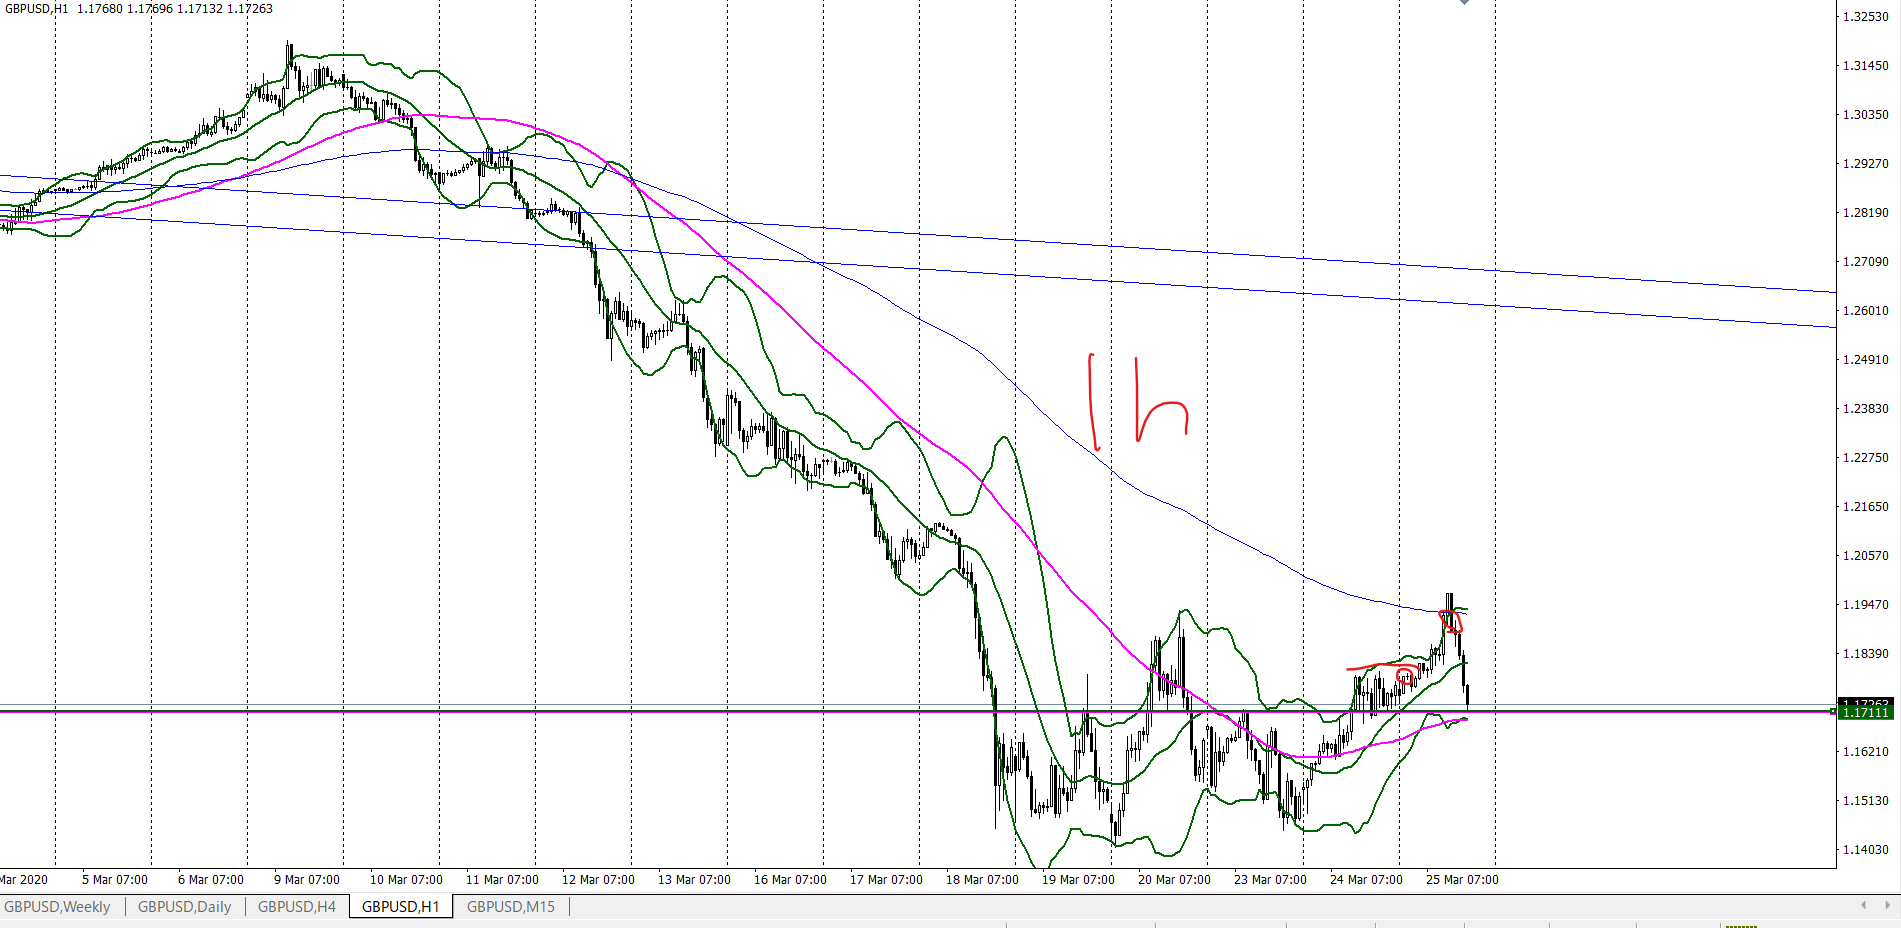Click the 19 Mar 07:00 time label
Viewport: 1901px width, 928px height.
(x=1078, y=880)
